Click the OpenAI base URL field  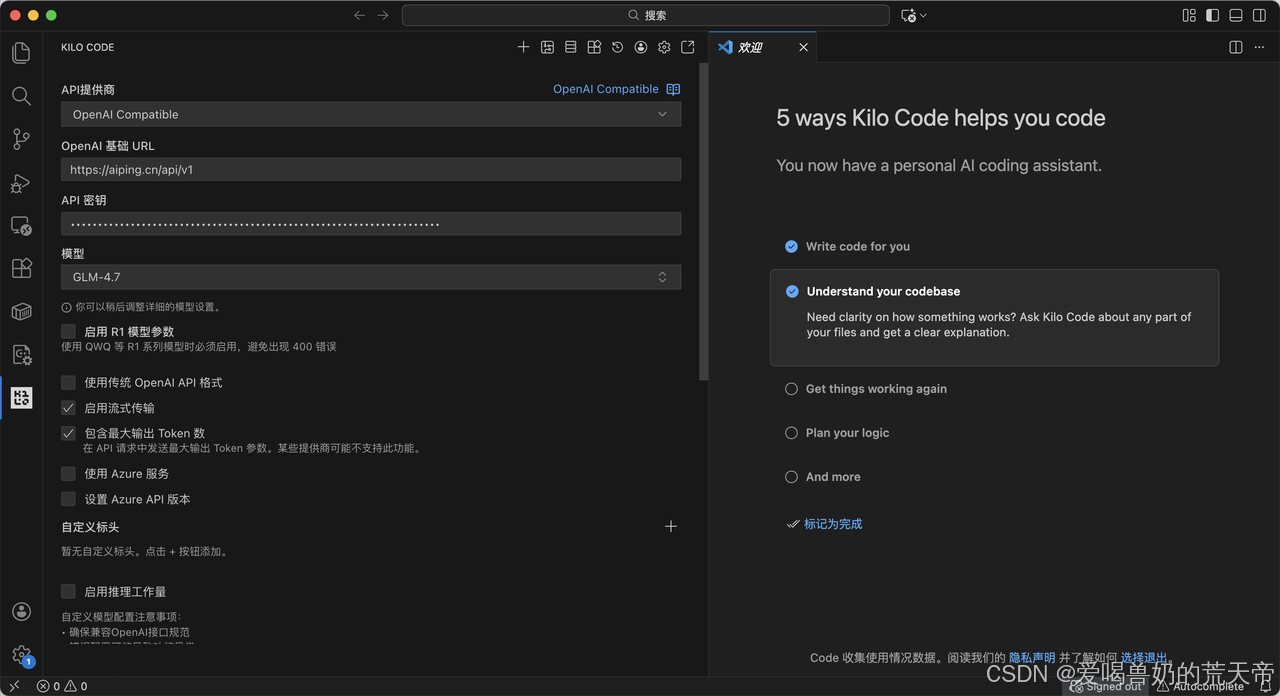pyautogui.click(x=371, y=169)
